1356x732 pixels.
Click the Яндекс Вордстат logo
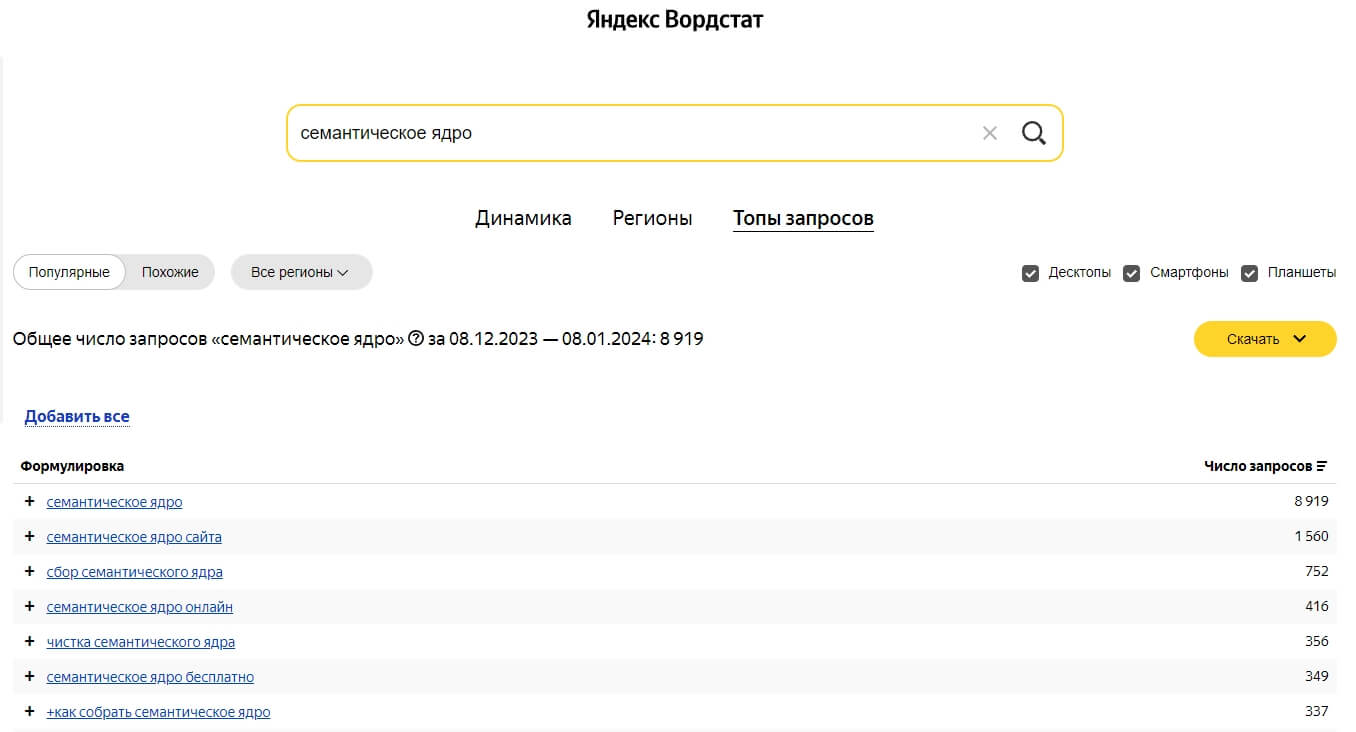coord(675,19)
